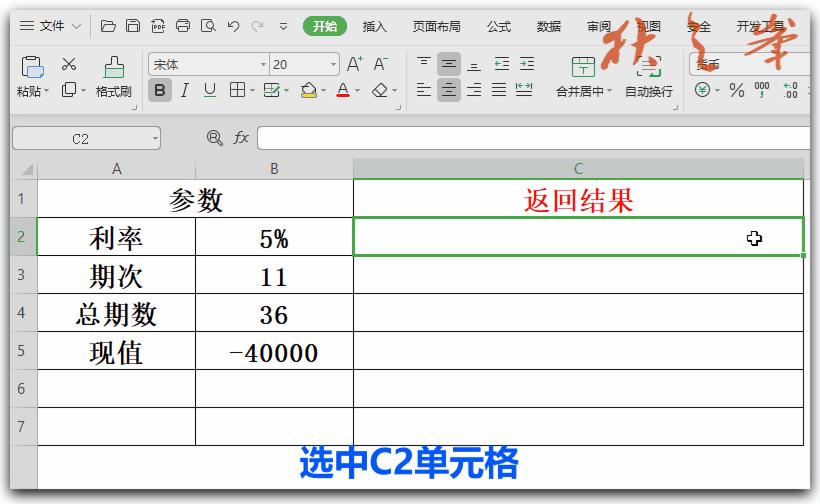Screen dimensions: 820x504
Task: Open fill color dropdown arrow
Action: pos(323,91)
